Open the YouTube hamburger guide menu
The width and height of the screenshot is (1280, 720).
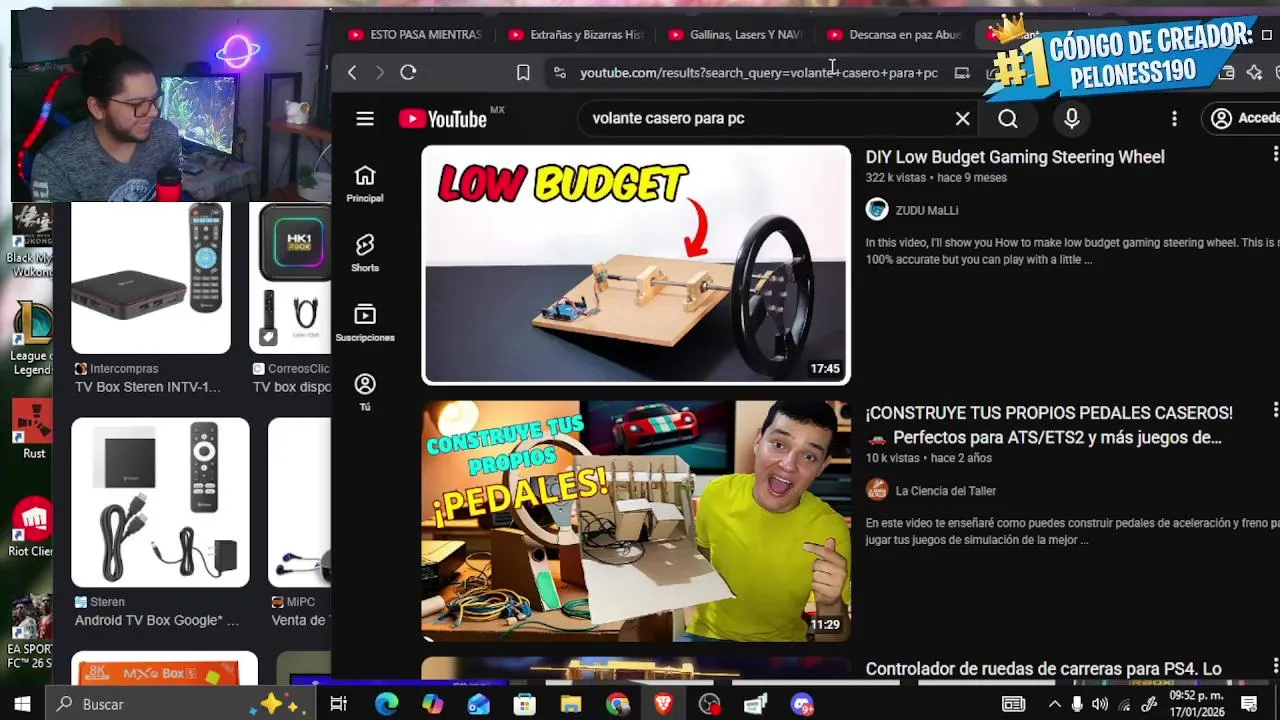tap(365, 119)
